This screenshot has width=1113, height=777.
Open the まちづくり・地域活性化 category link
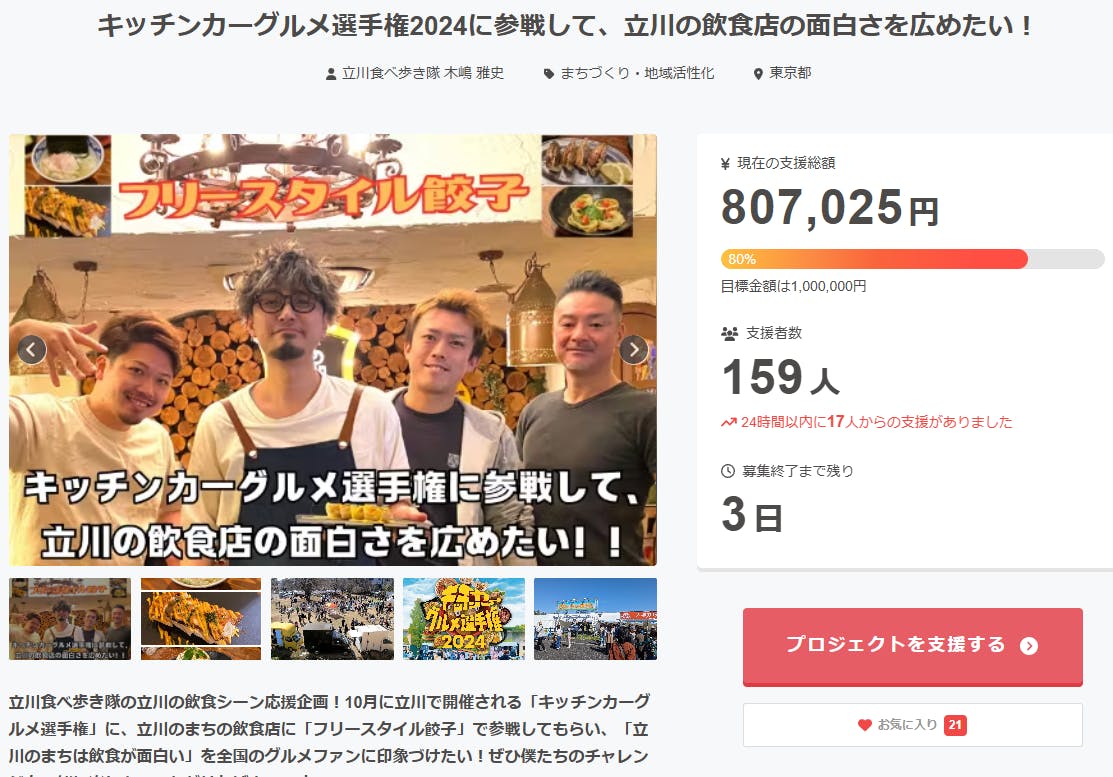point(637,73)
